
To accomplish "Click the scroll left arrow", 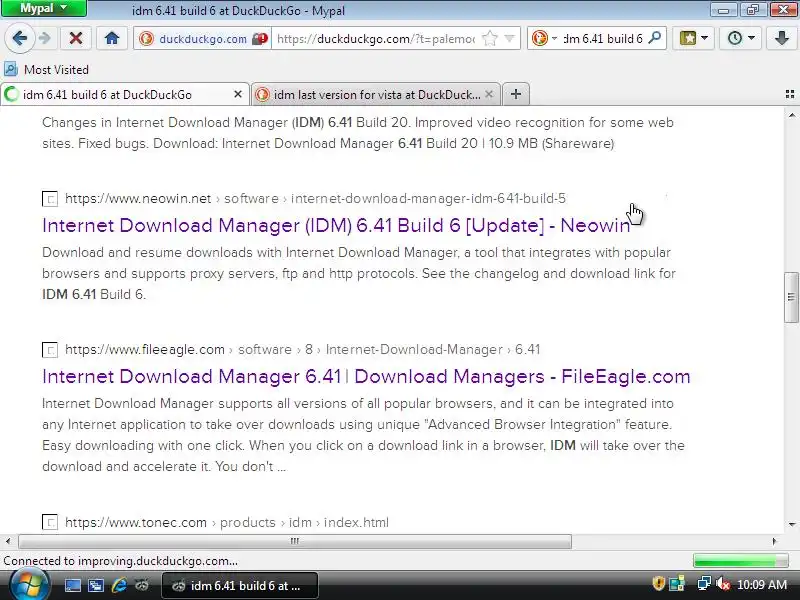I will click(8, 541).
